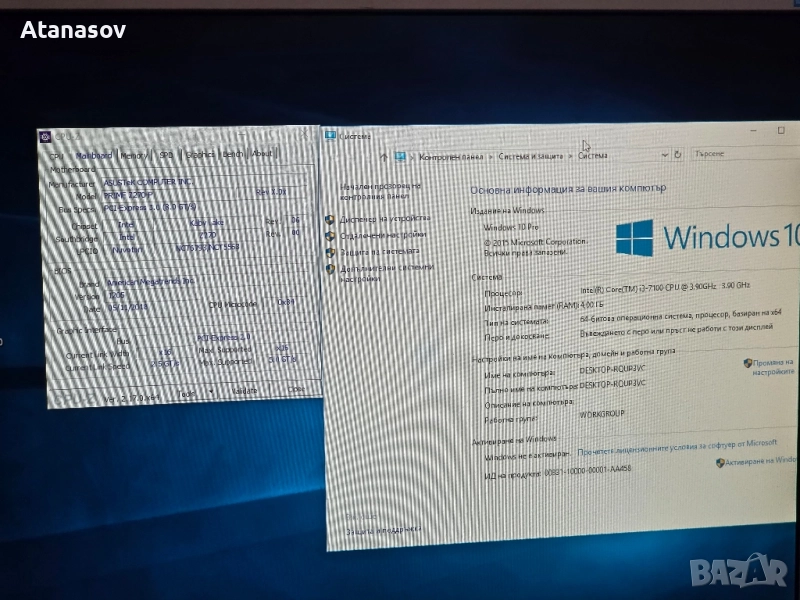Switch to the Bench tab
Image resolution: width=800 pixels, height=600 pixels.
232,154
